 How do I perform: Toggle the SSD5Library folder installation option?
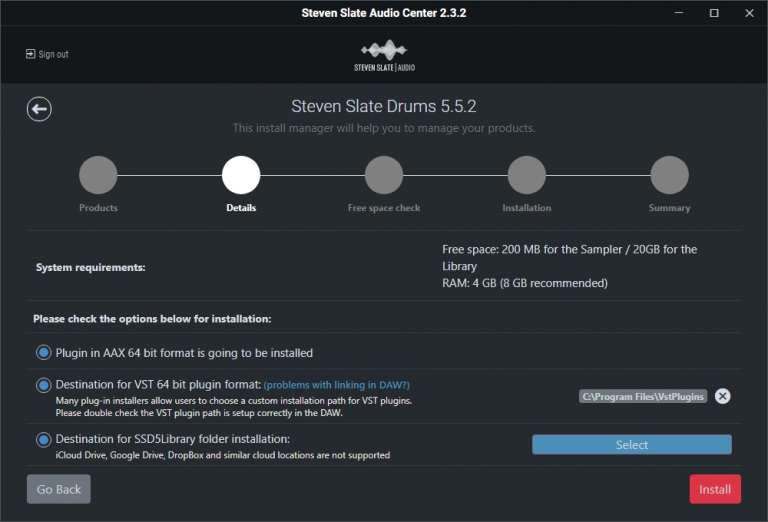43,439
